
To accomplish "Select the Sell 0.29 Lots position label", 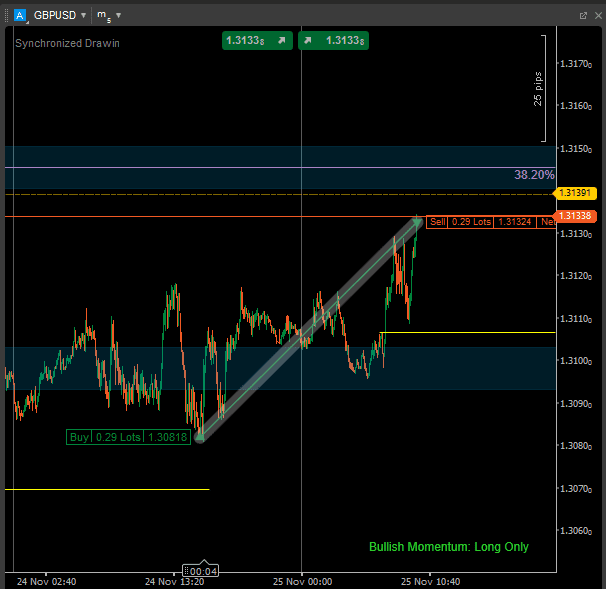I will [491, 222].
